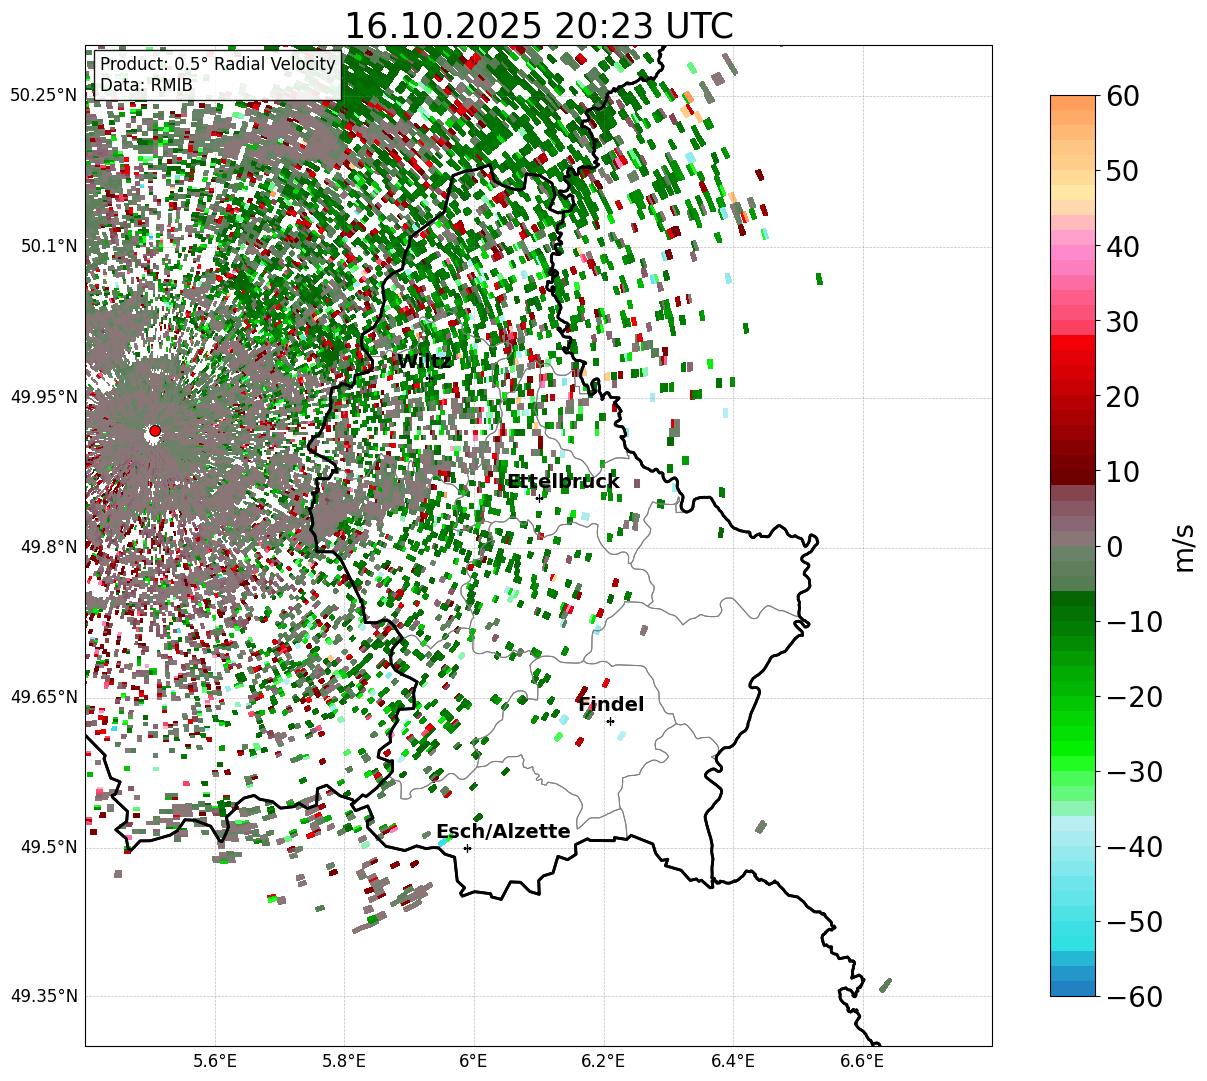Click the 50.1°N latitude tick label
Screen dimensions: 1207x1081
pyautogui.click(x=47, y=246)
